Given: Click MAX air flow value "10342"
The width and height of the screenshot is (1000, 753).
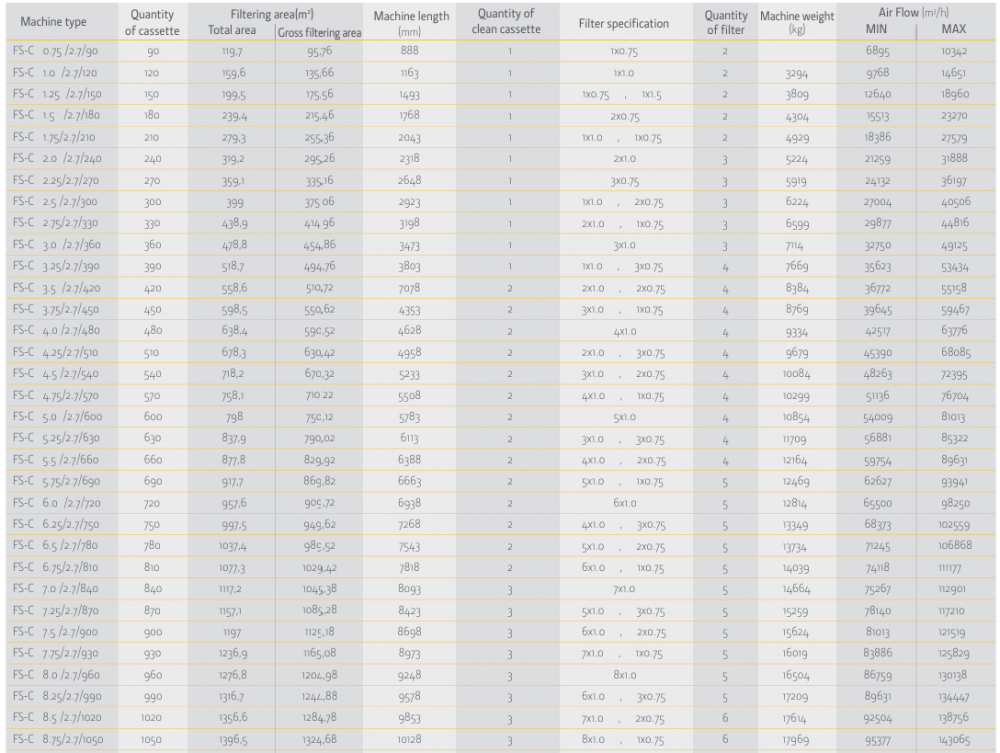Looking at the screenshot, I should [x=954, y=51].
